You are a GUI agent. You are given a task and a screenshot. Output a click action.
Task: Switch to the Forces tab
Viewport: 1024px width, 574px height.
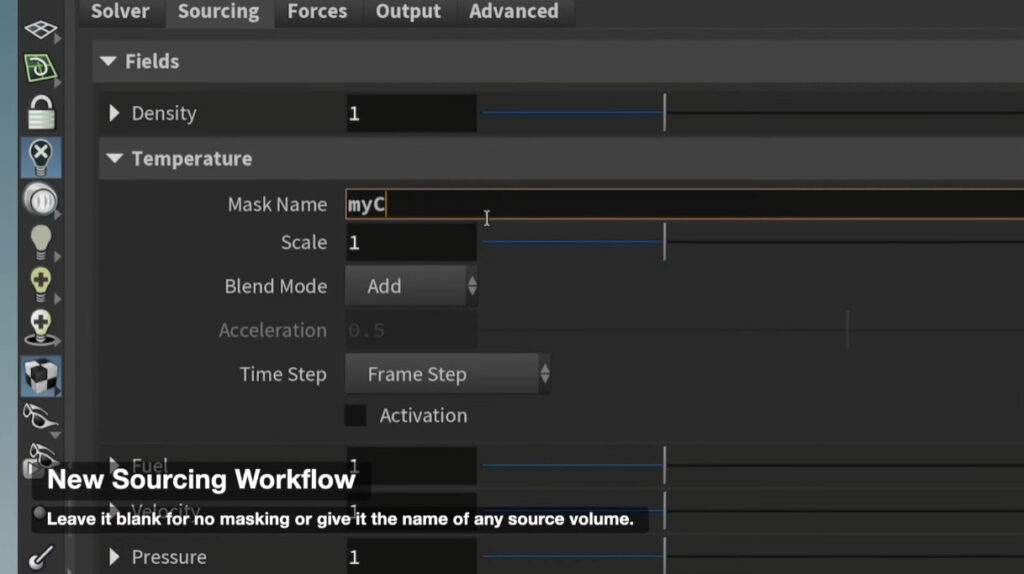(317, 12)
